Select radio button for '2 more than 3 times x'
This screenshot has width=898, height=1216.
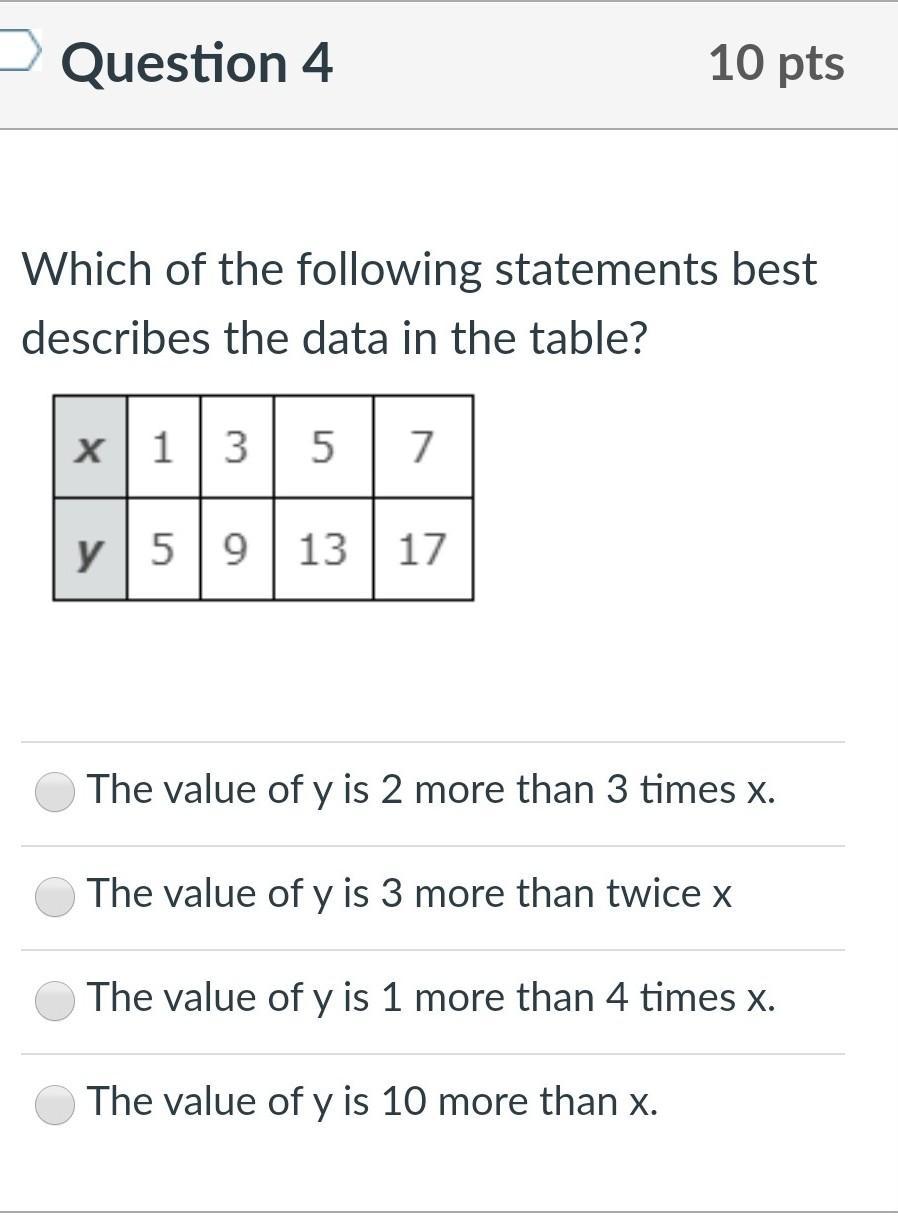coord(55,792)
